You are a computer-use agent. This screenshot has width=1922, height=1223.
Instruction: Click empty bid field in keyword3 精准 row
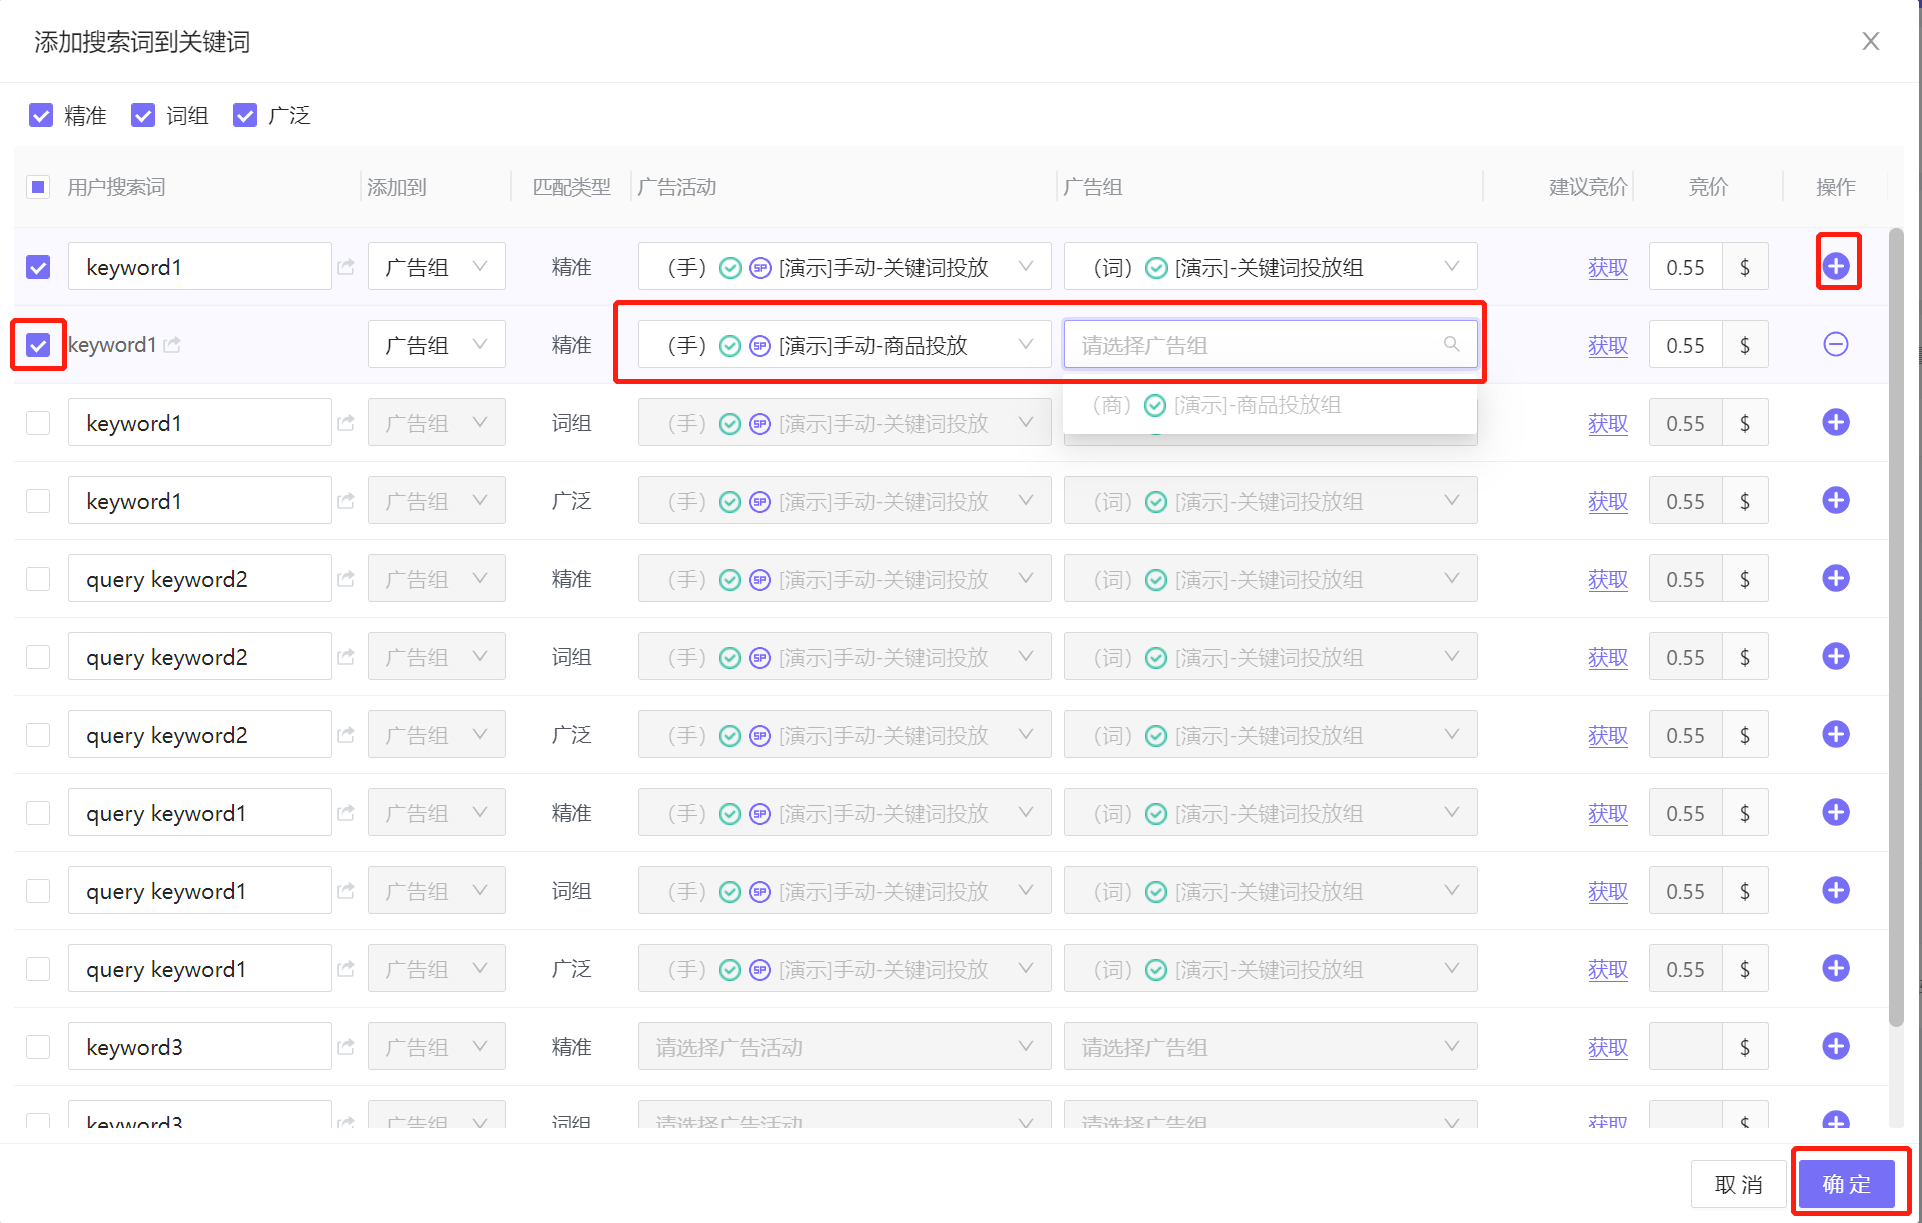click(1686, 1047)
